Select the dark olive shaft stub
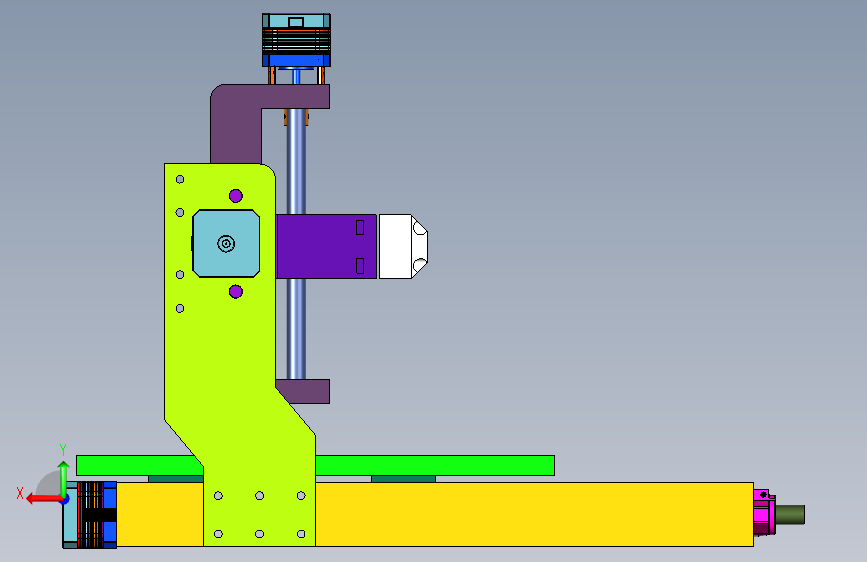 (790, 514)
